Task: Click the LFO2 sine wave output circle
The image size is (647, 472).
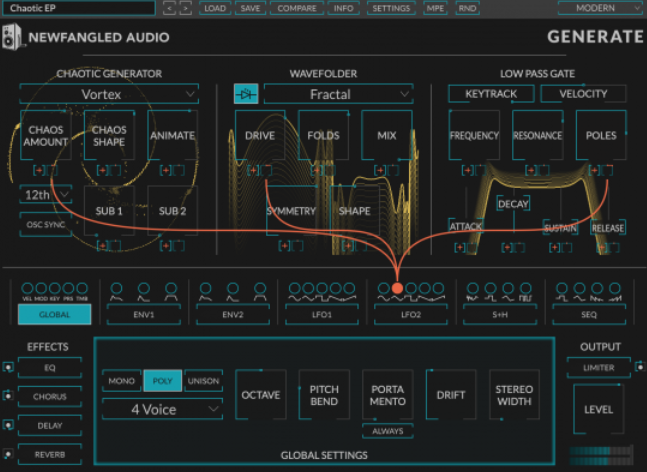Action: pos(384,288)
